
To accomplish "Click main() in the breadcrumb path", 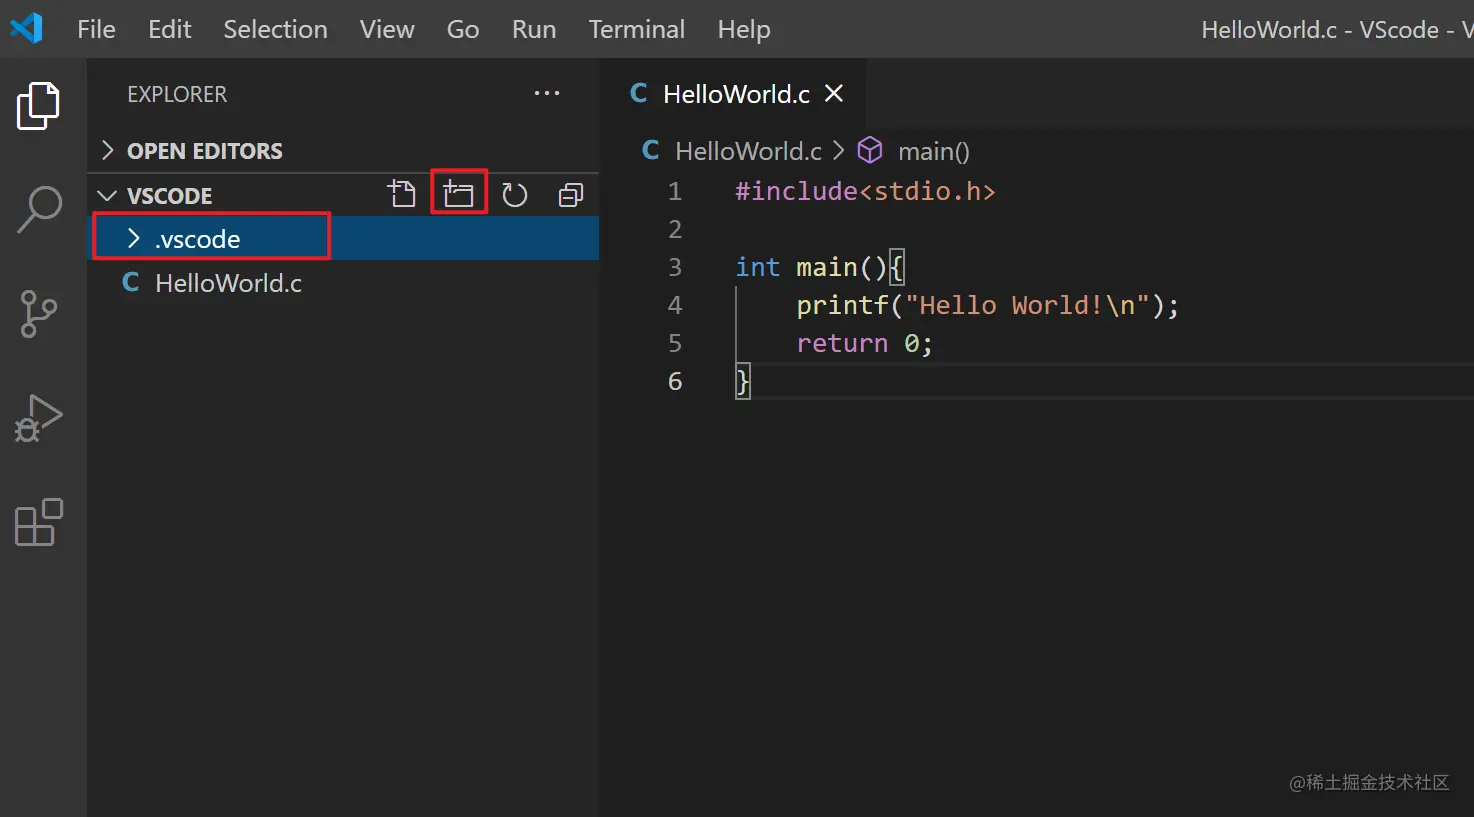I will click(x=934, y=151).
